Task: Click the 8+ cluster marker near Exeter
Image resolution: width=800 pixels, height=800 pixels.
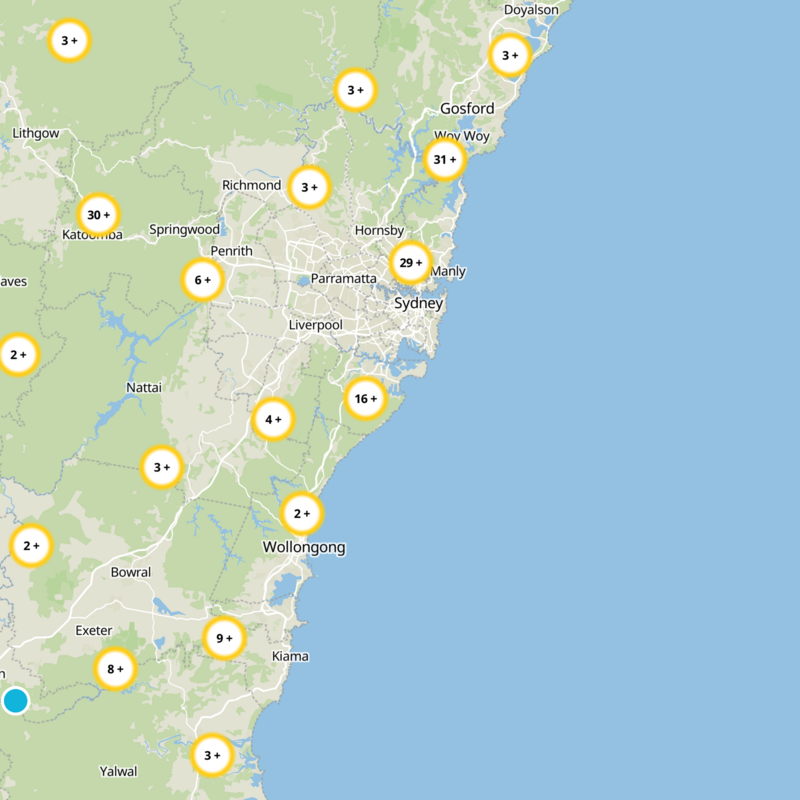Action: click(x=114, y=666)
